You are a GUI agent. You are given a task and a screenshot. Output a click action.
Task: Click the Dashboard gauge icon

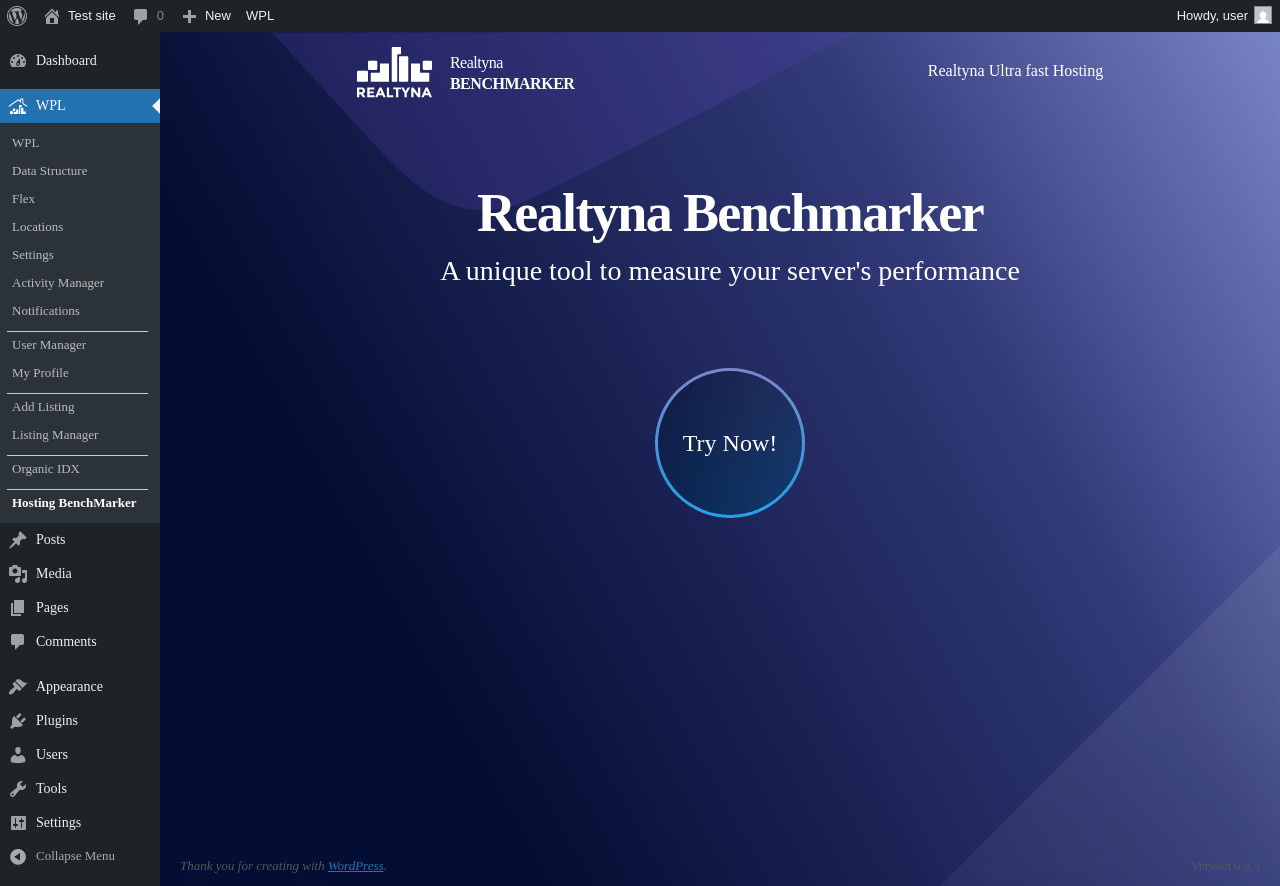pos(18,61)
